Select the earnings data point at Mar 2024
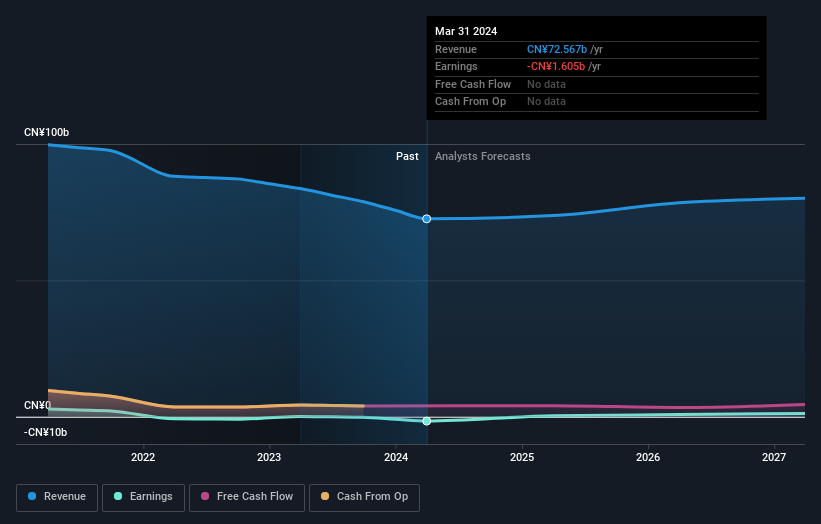 (427, 421)
